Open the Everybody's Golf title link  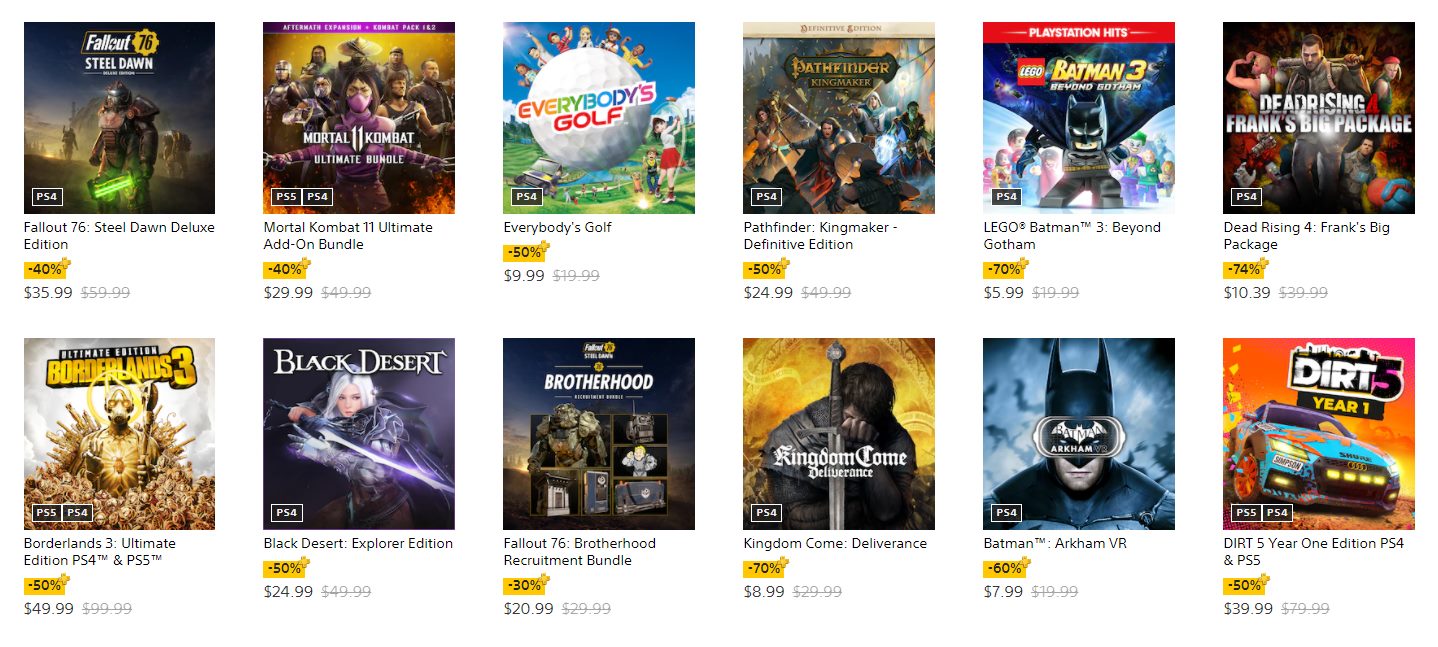557,227
